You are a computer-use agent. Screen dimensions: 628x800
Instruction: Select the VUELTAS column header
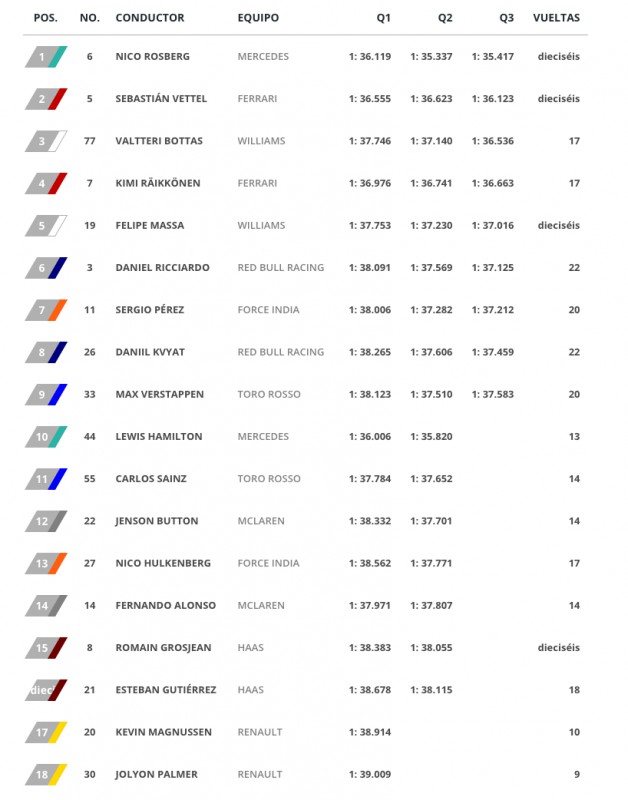(x=556, y=18)
